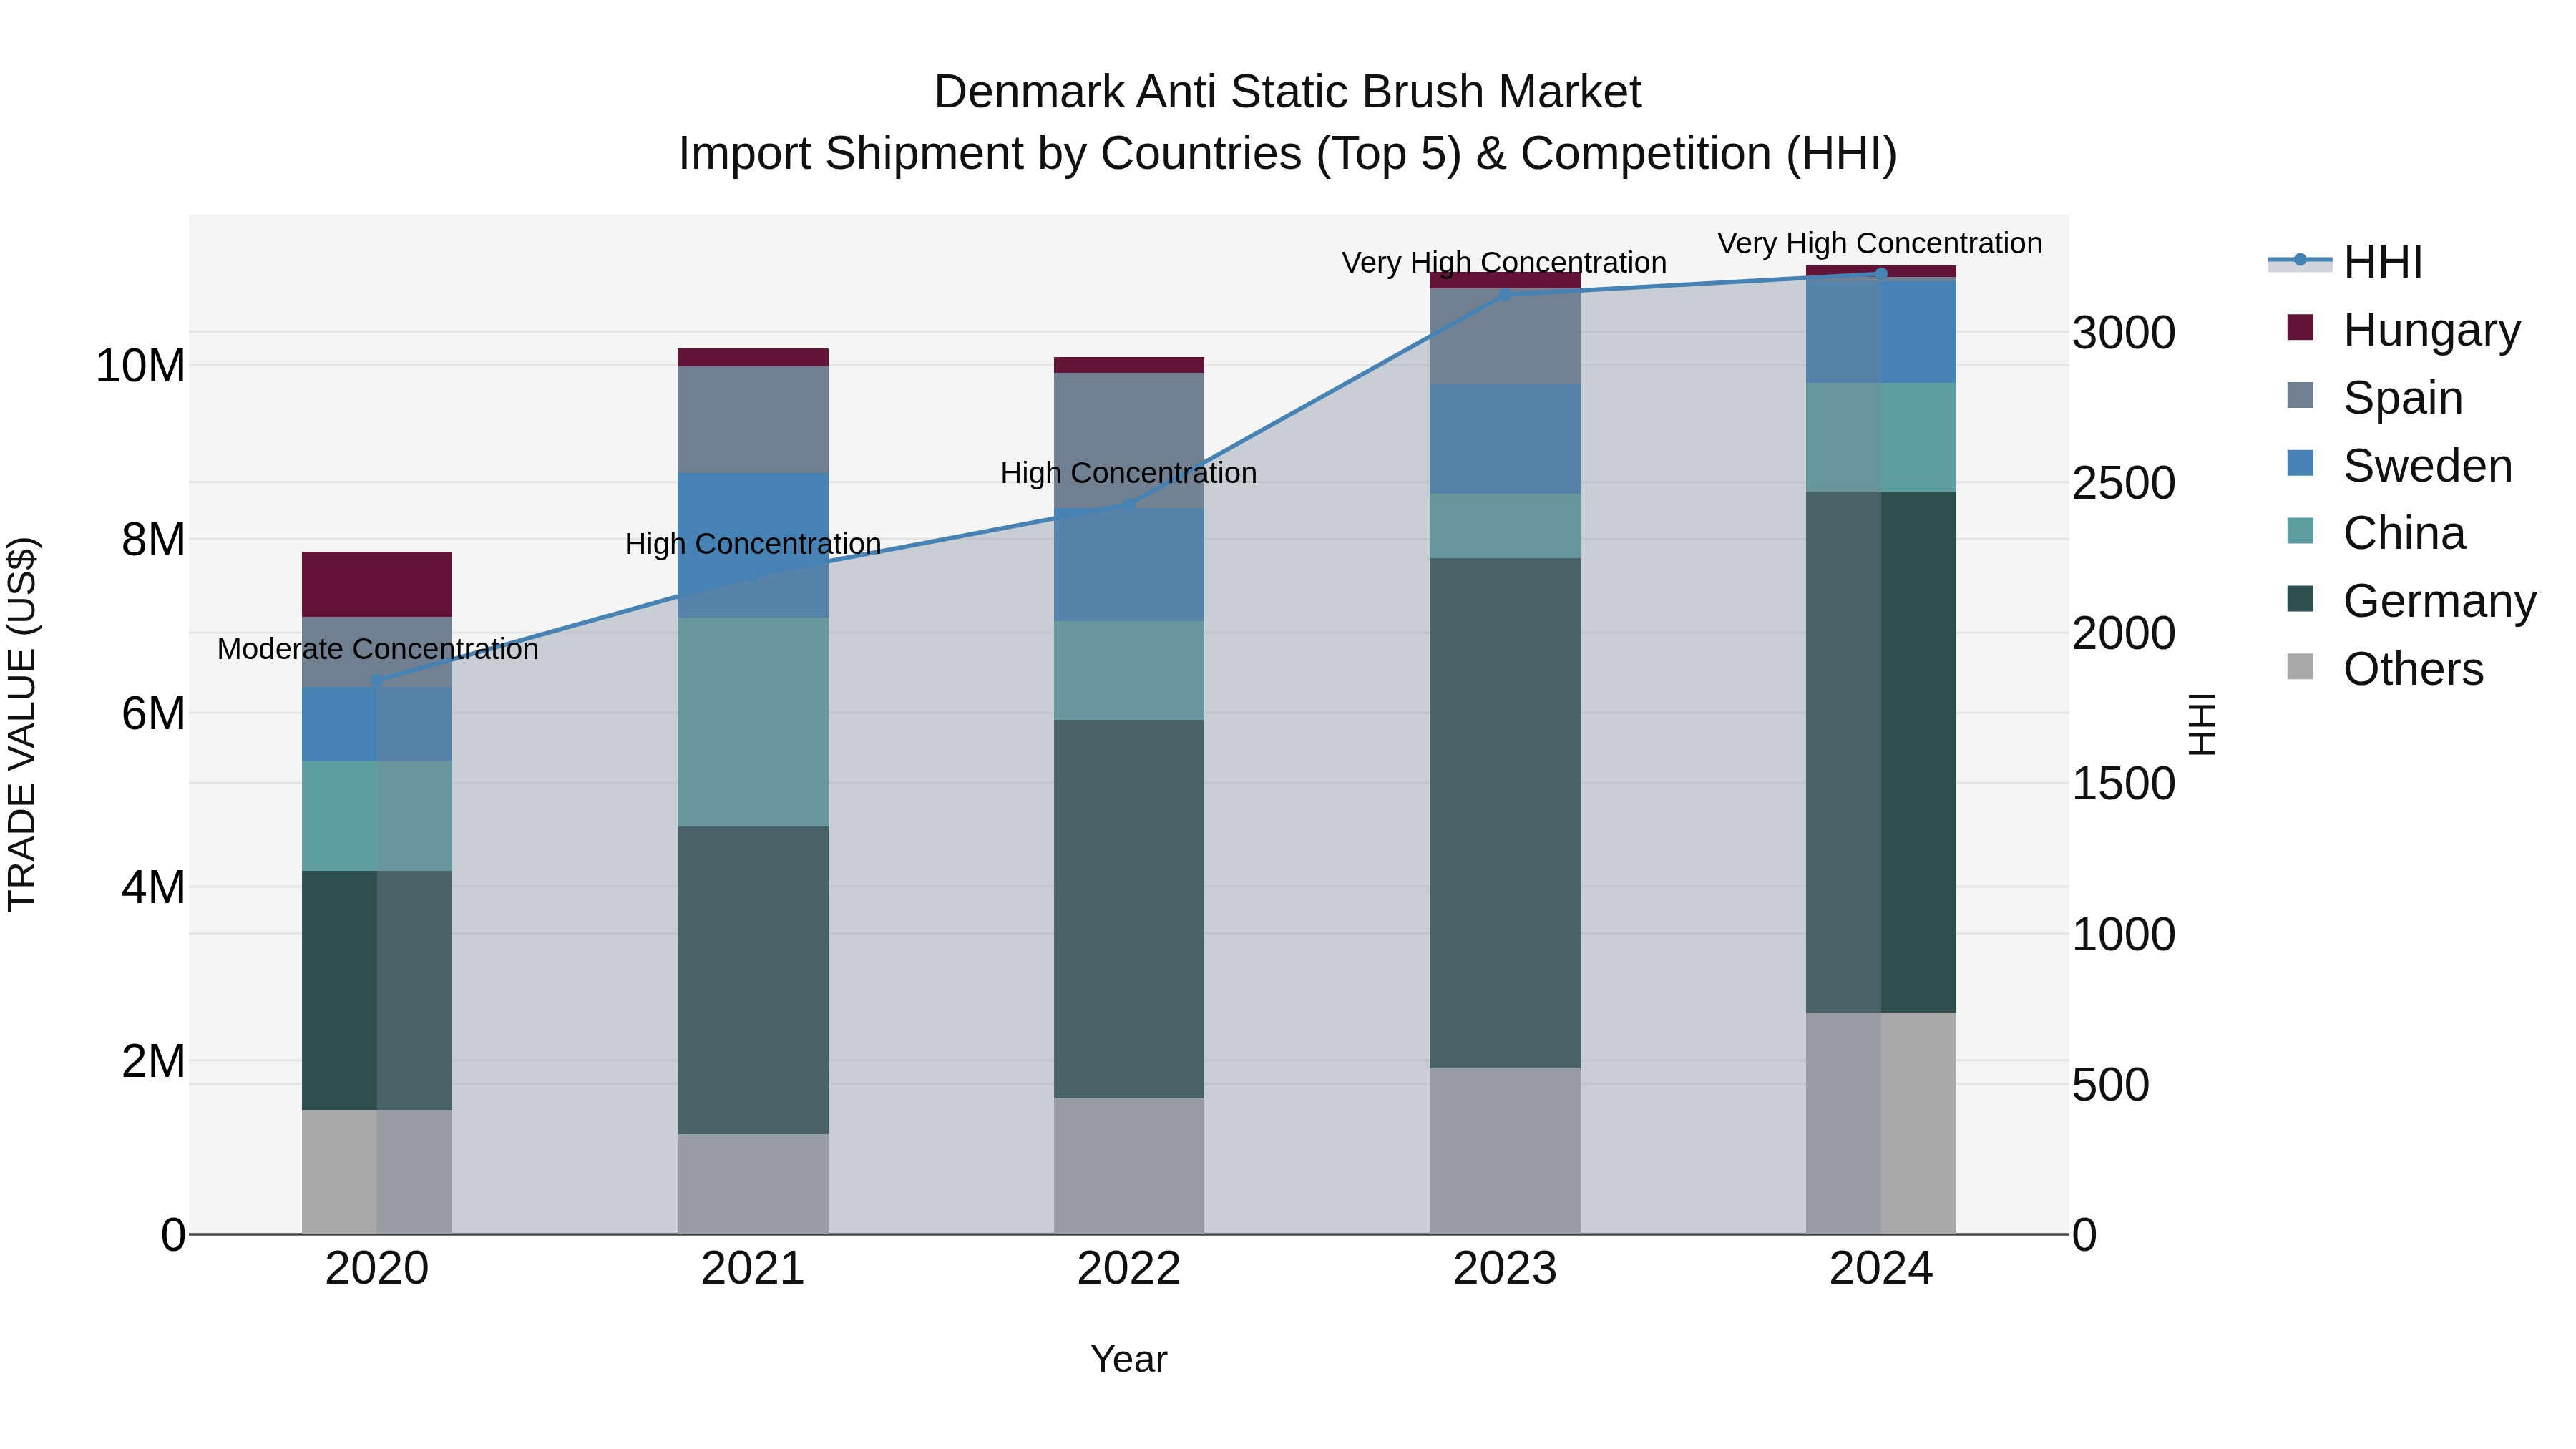
Task: Click the Sweden segment of 2023 bar
Action: point(1505,438)
